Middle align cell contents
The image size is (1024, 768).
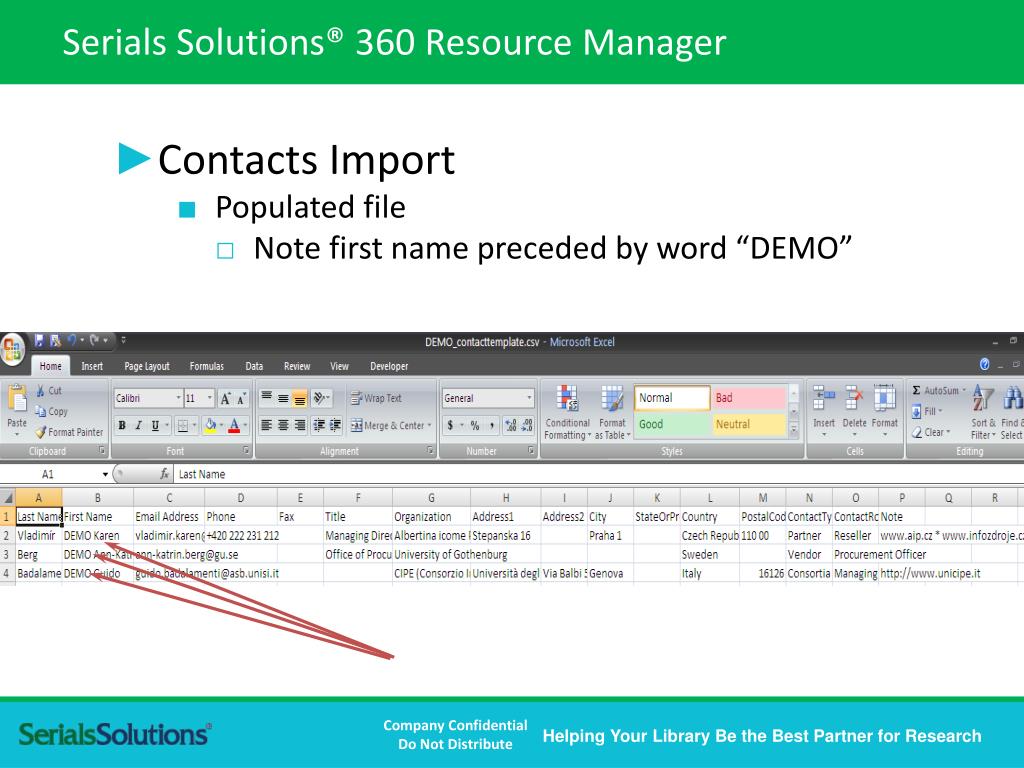283,398
